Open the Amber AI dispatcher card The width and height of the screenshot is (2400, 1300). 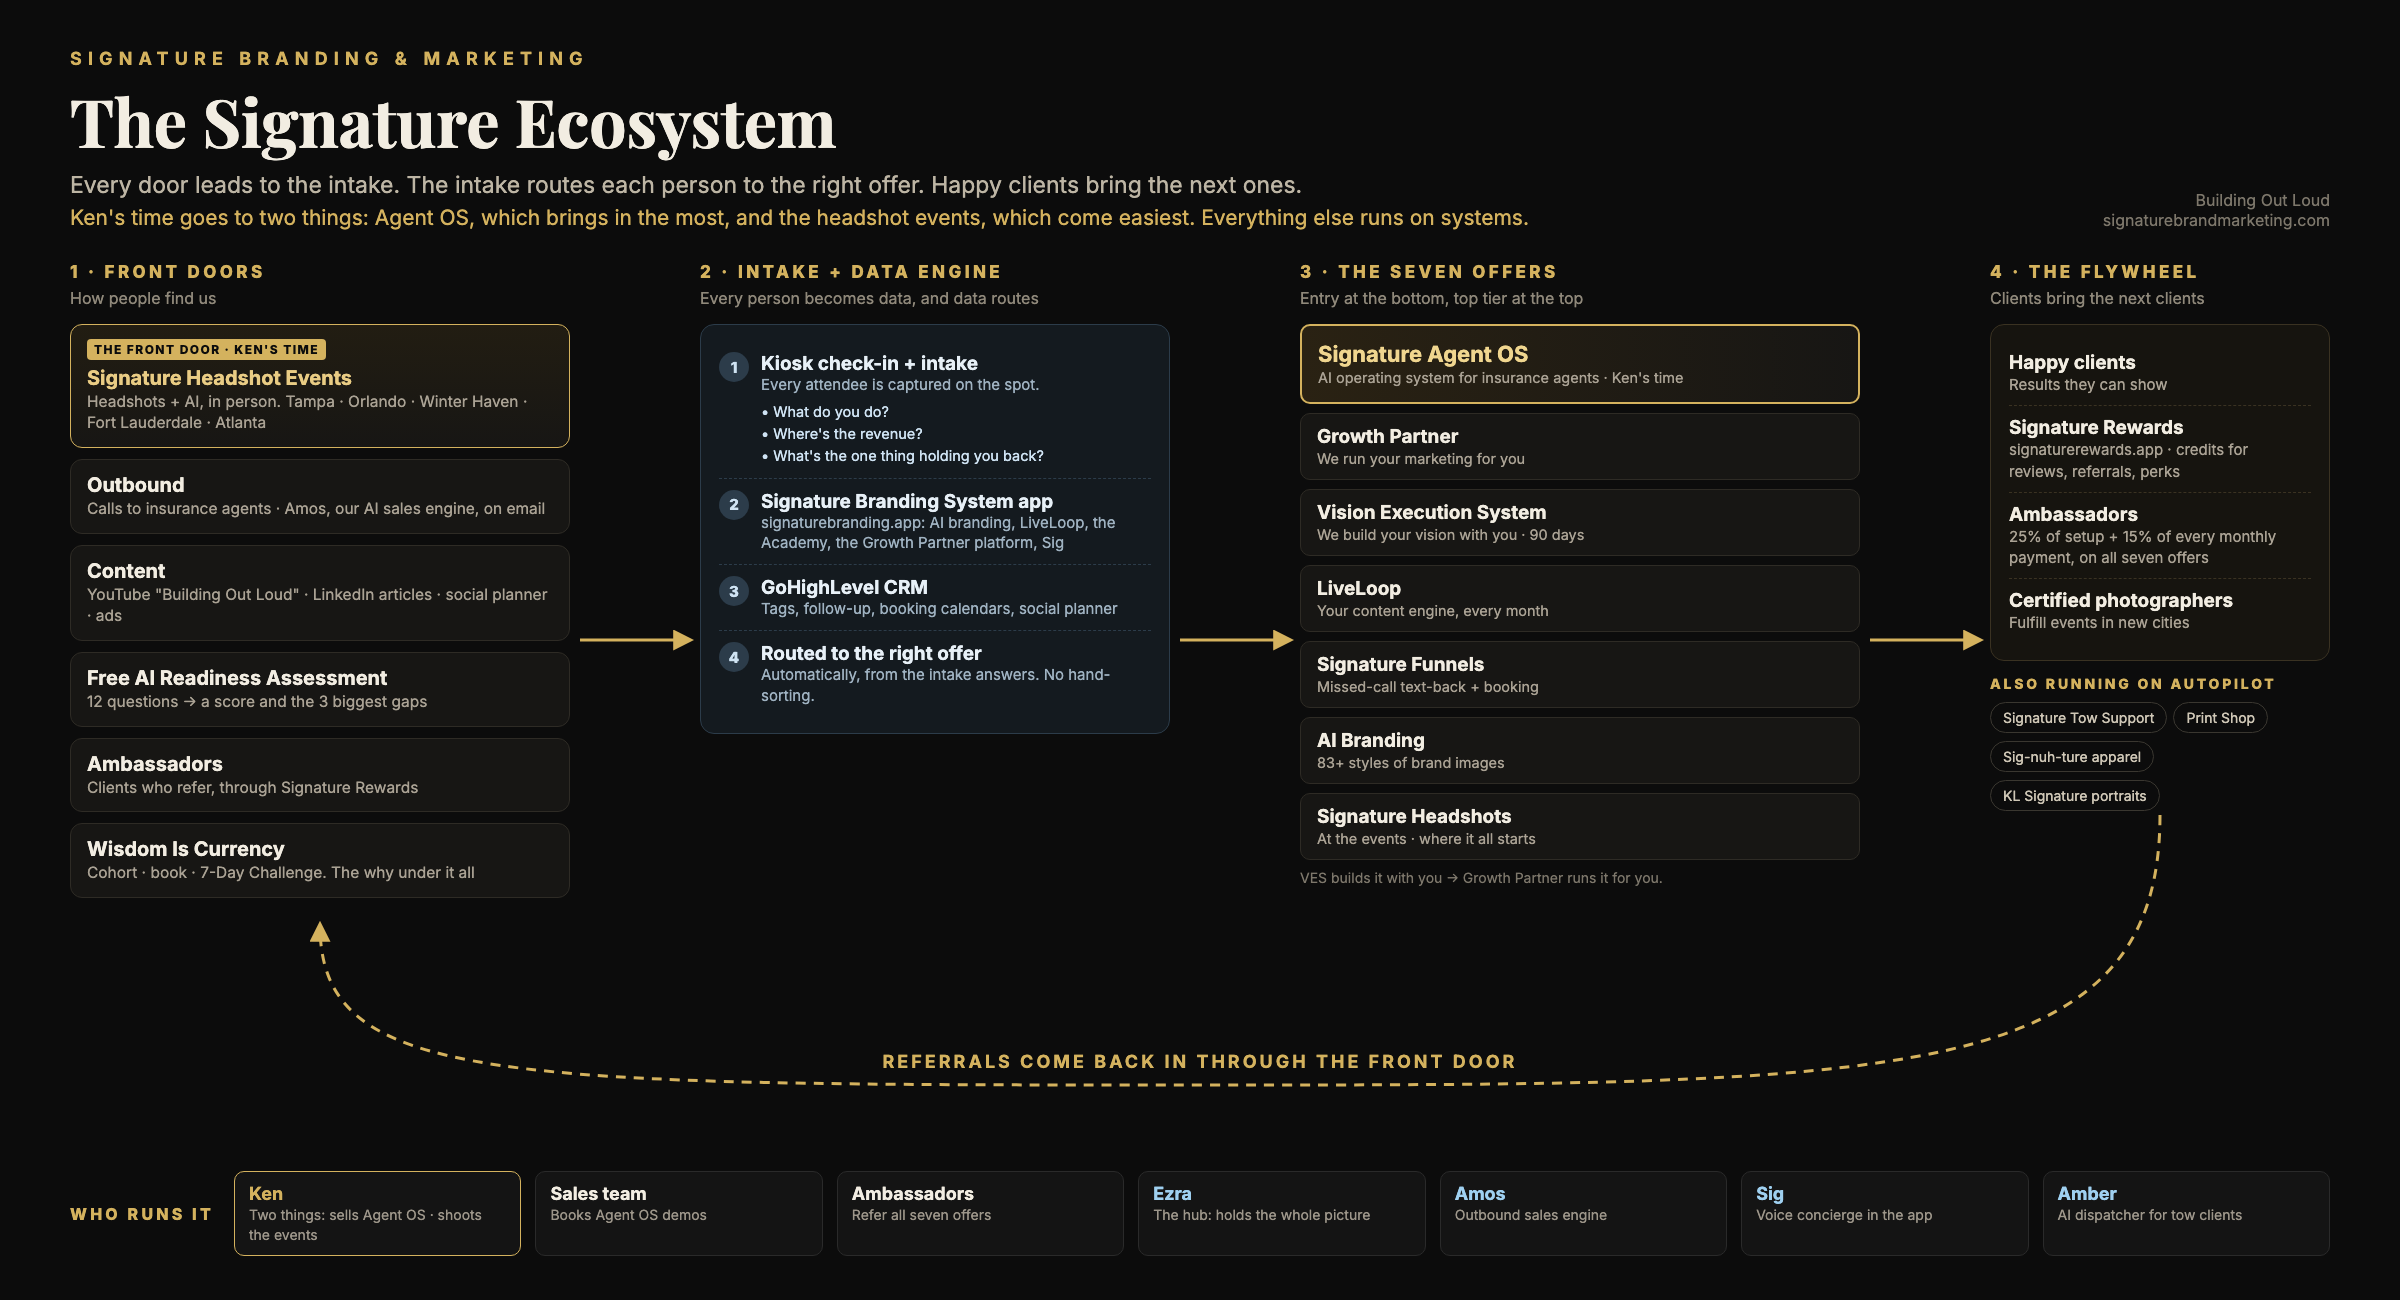pos(2186,1213)
